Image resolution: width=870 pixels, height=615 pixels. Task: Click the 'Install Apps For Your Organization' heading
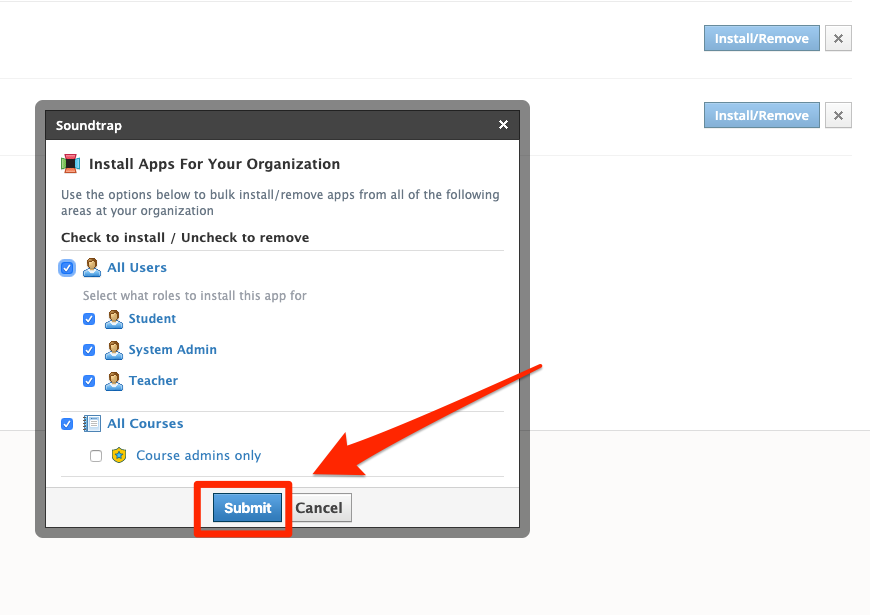[214, 164]
